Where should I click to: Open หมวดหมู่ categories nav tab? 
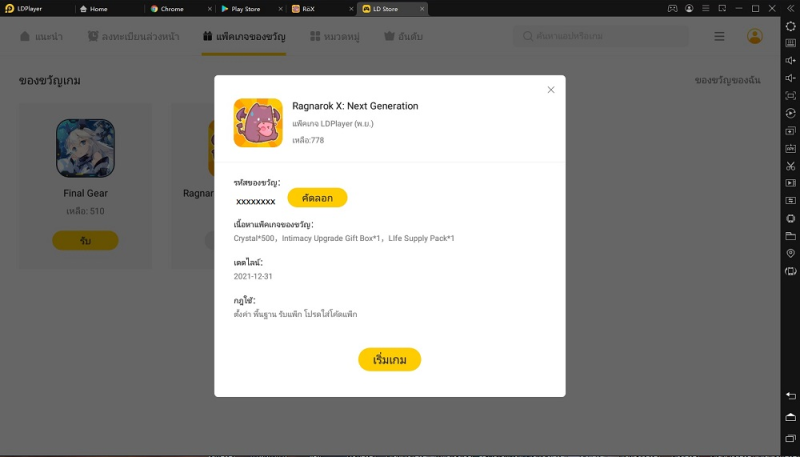[335, 36]
